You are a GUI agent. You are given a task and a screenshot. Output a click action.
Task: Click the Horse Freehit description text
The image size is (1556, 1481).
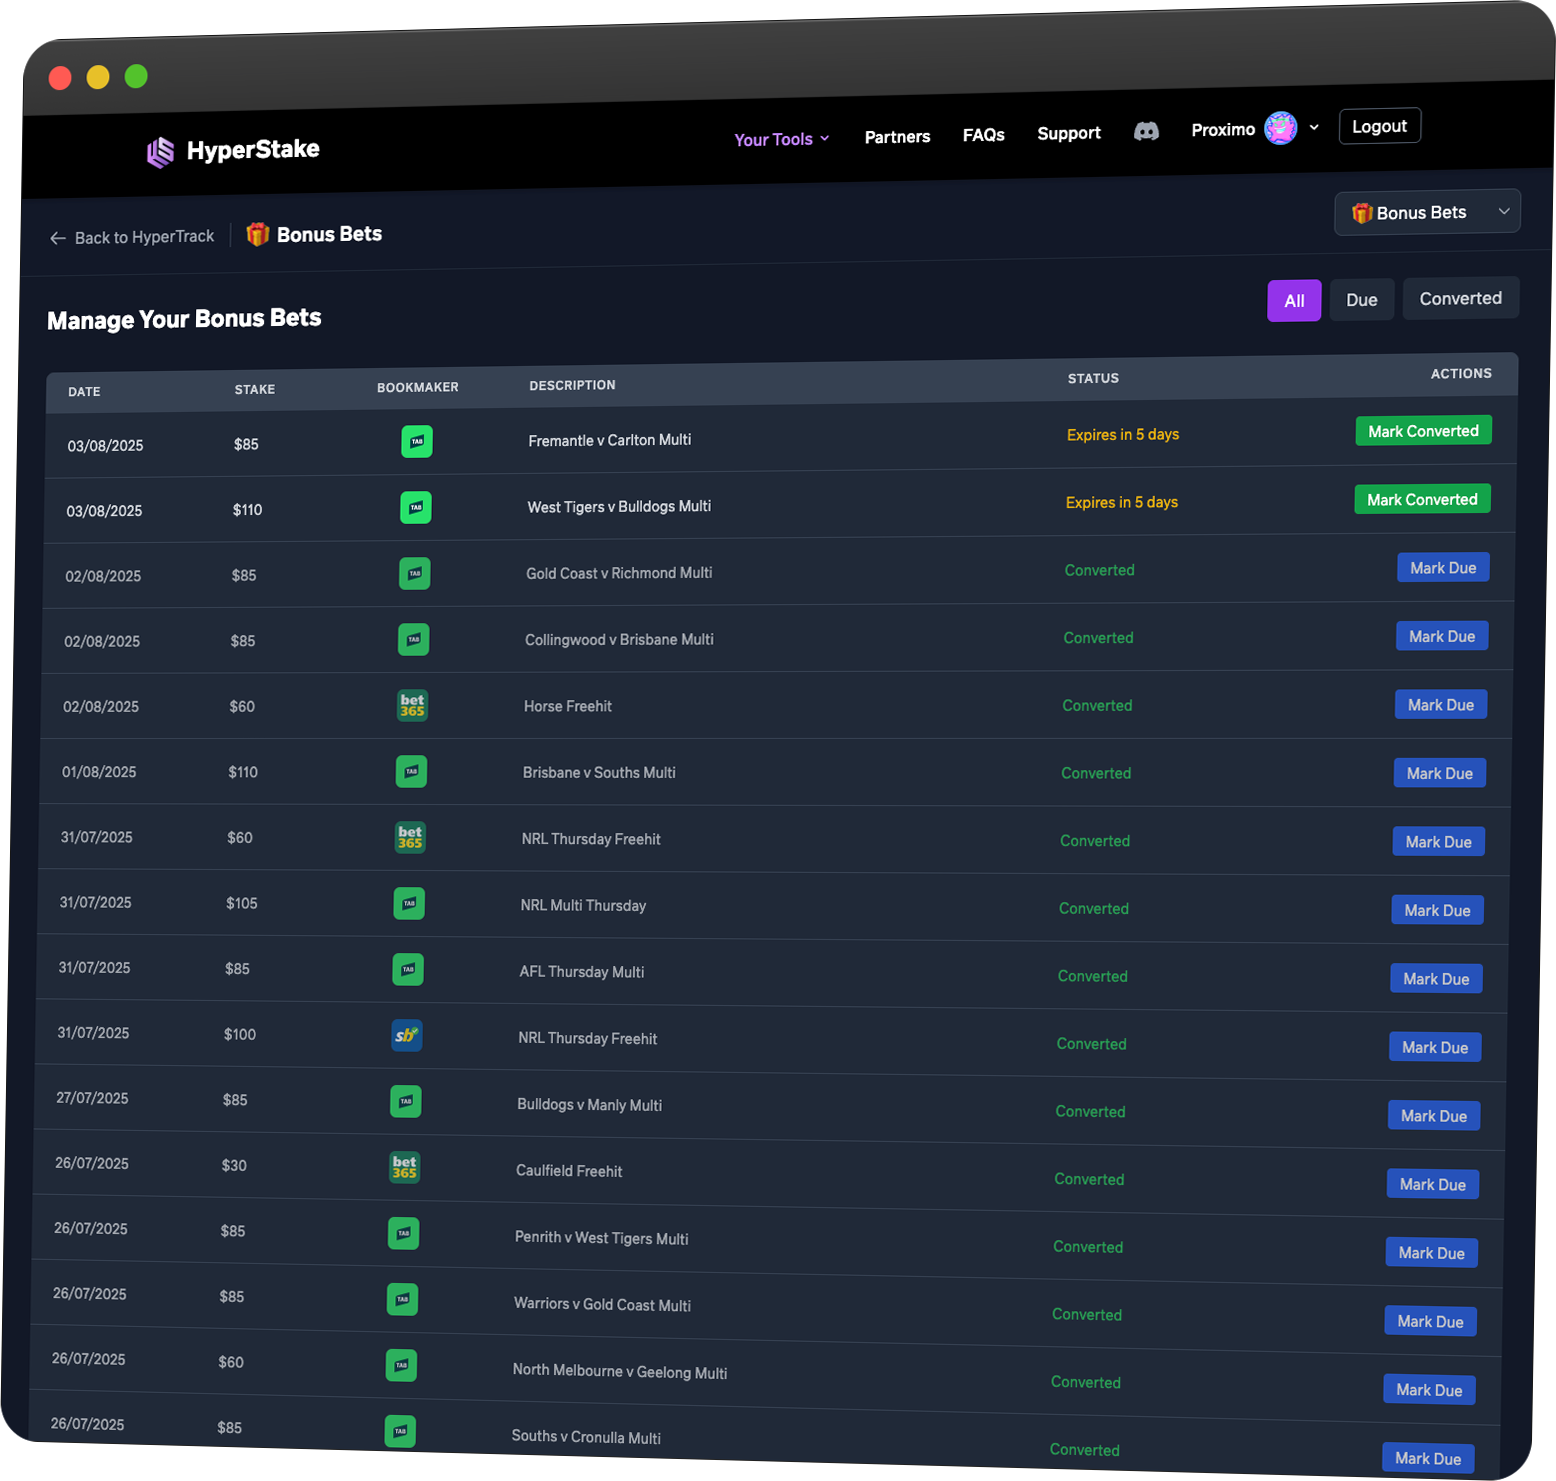[x=568, y=706]
